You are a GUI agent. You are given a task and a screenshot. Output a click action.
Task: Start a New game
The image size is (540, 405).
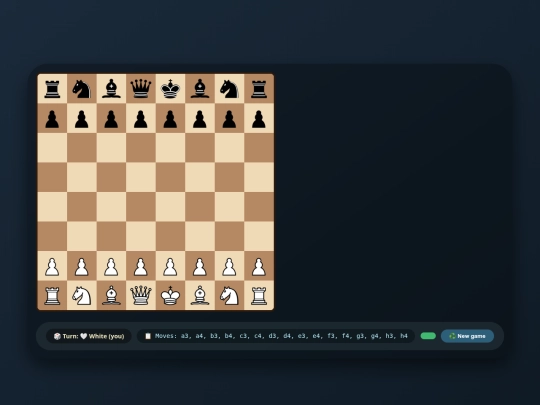click(x=467, y=336)
